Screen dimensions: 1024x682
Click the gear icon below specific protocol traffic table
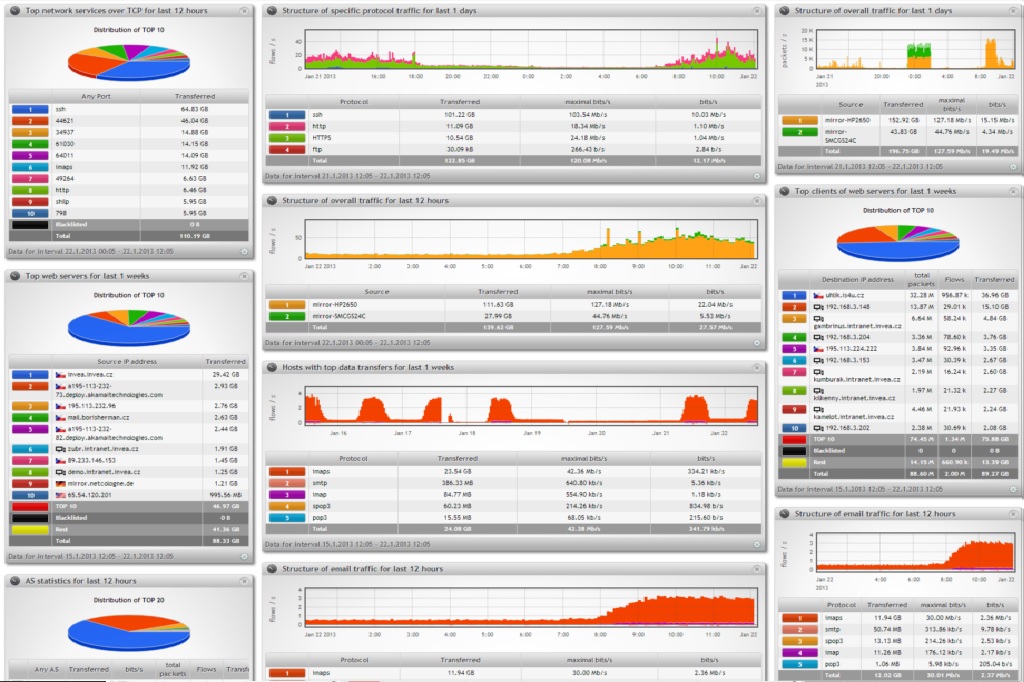[757, 176]
